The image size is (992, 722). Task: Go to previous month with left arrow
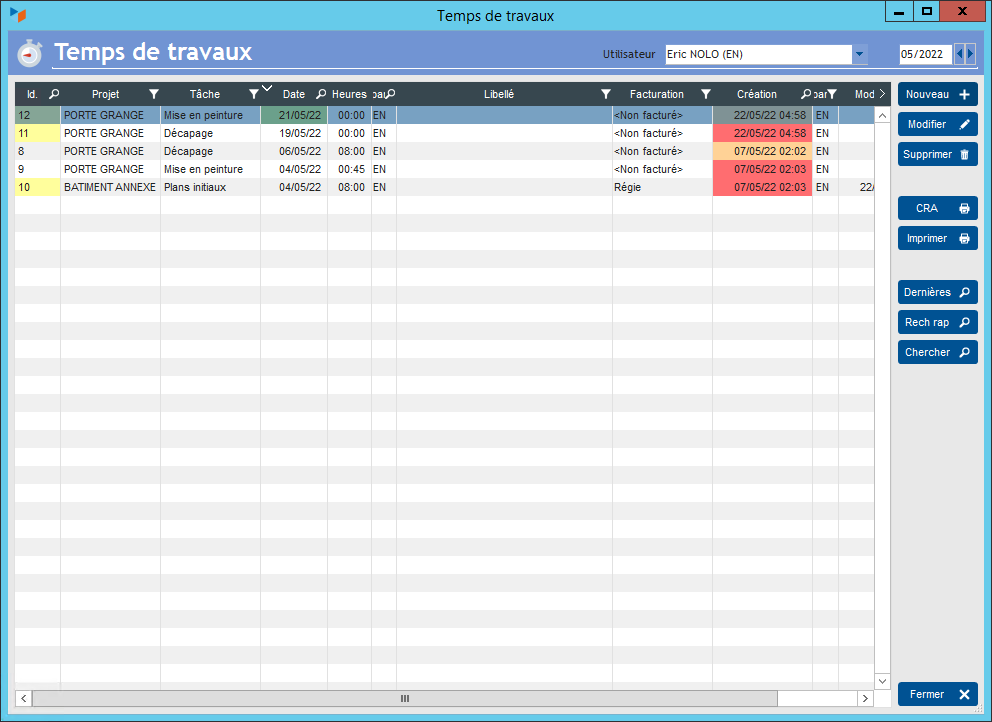coord(960,54)
